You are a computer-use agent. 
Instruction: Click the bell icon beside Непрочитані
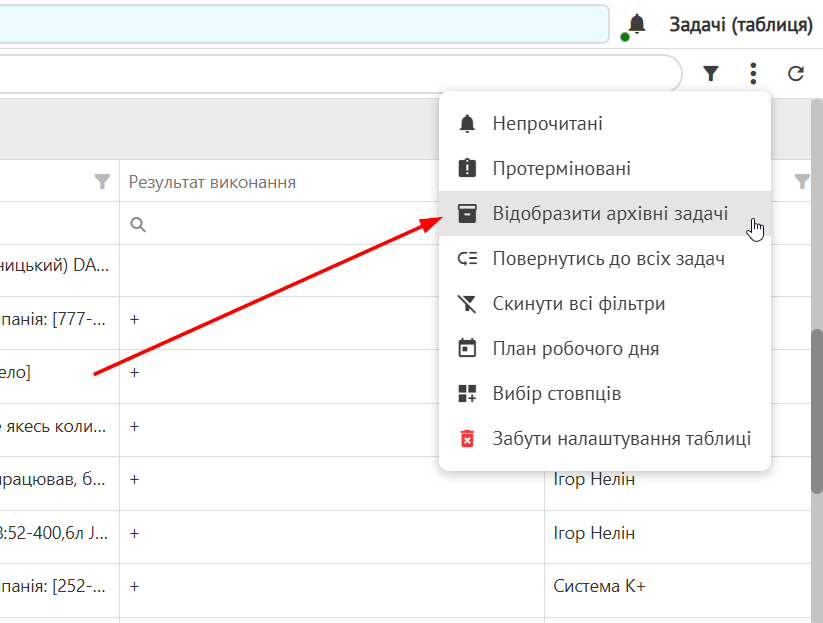point(467,123)
